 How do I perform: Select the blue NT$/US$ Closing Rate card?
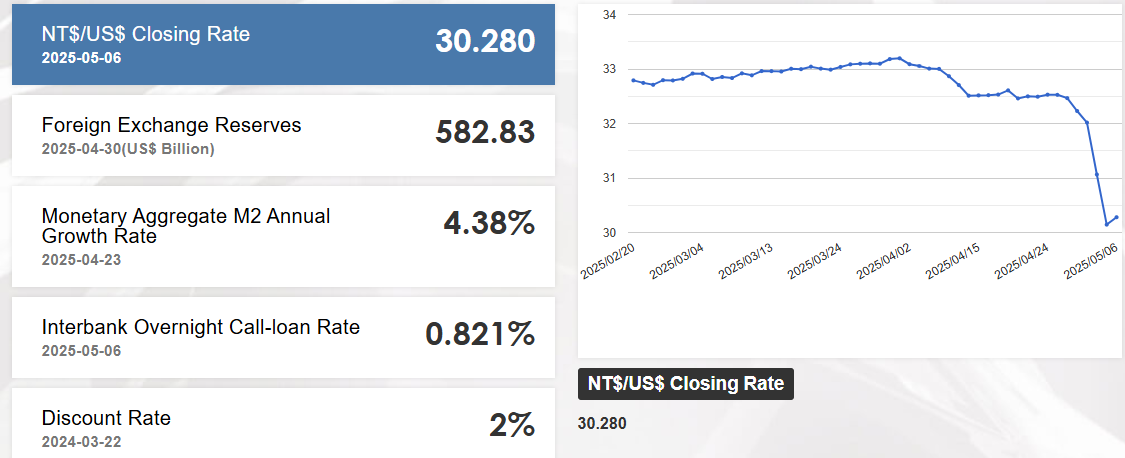283,44
